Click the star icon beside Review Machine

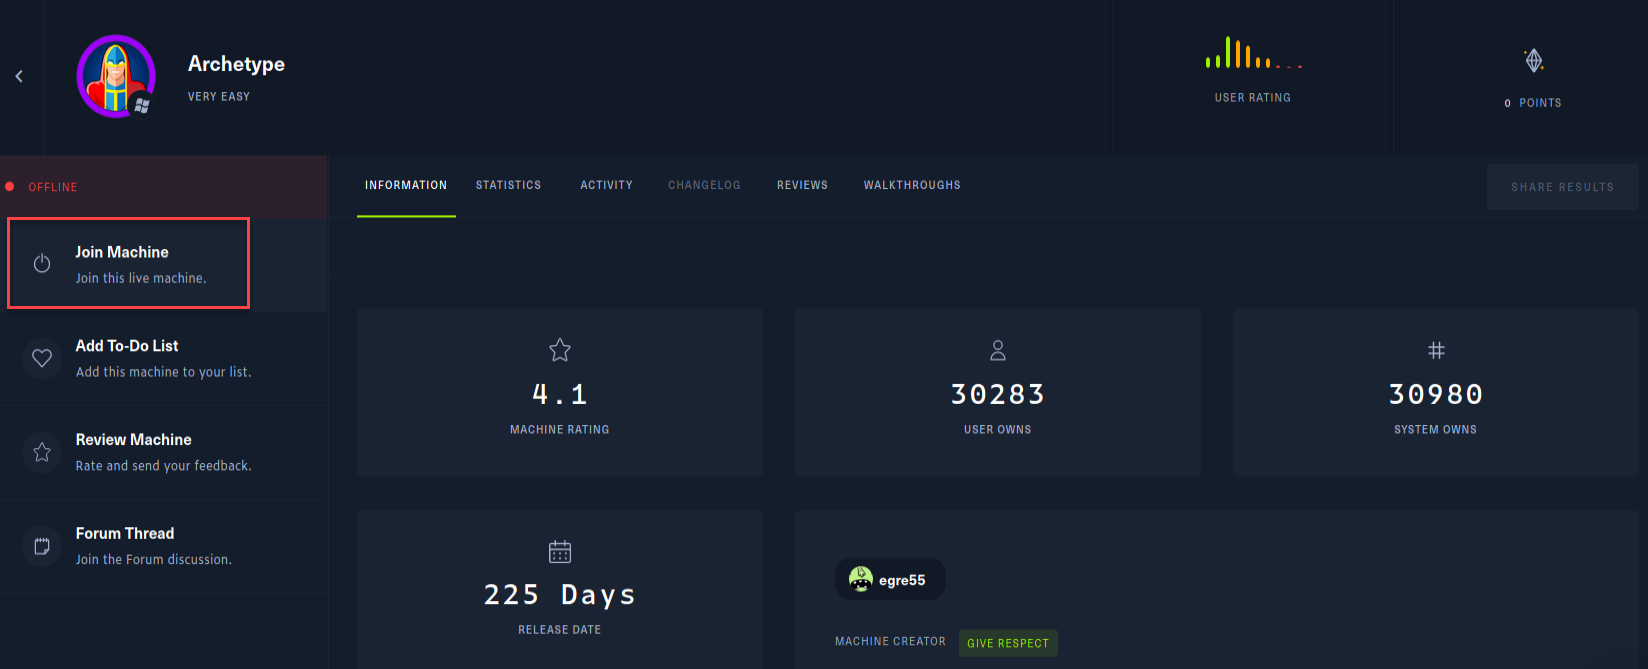(x=42, y=452)
